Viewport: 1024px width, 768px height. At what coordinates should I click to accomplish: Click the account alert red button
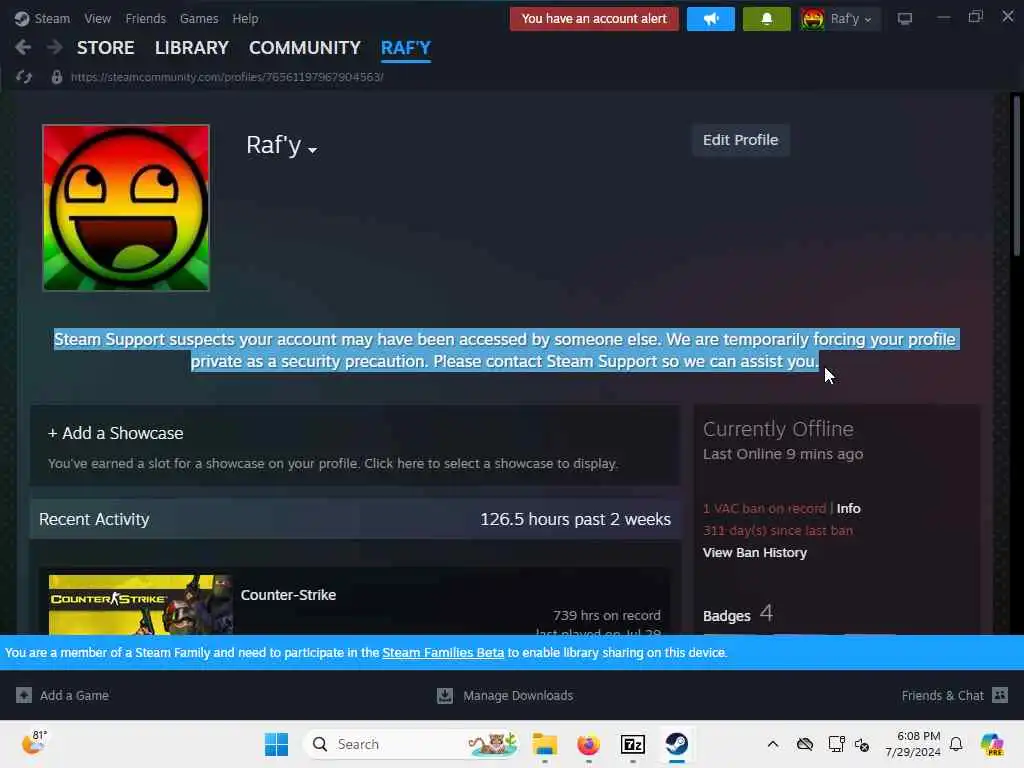594,19
